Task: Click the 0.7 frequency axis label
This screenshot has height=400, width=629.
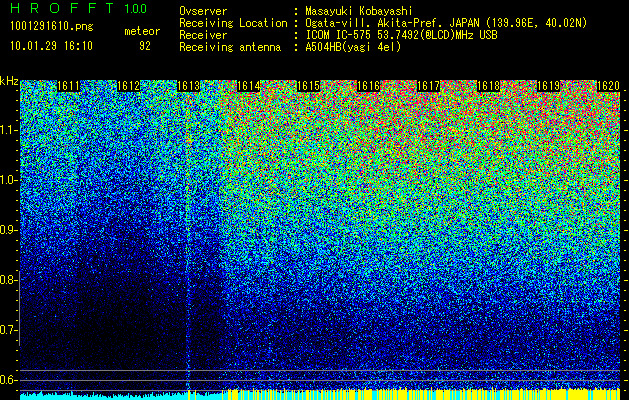Action: [8, 330]
